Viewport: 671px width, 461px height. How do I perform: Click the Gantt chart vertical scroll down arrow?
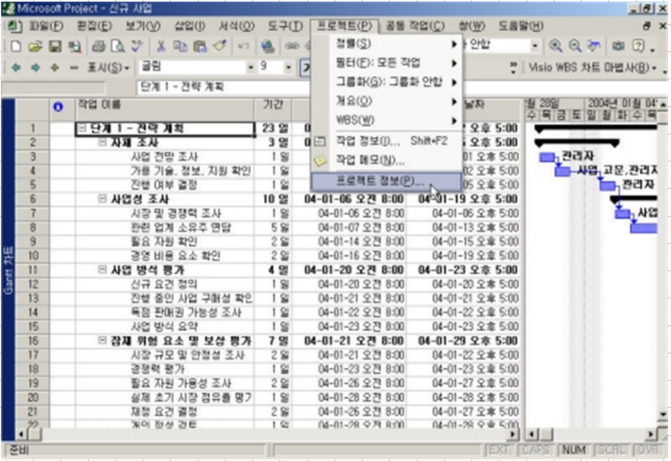[x=662, y=415]
